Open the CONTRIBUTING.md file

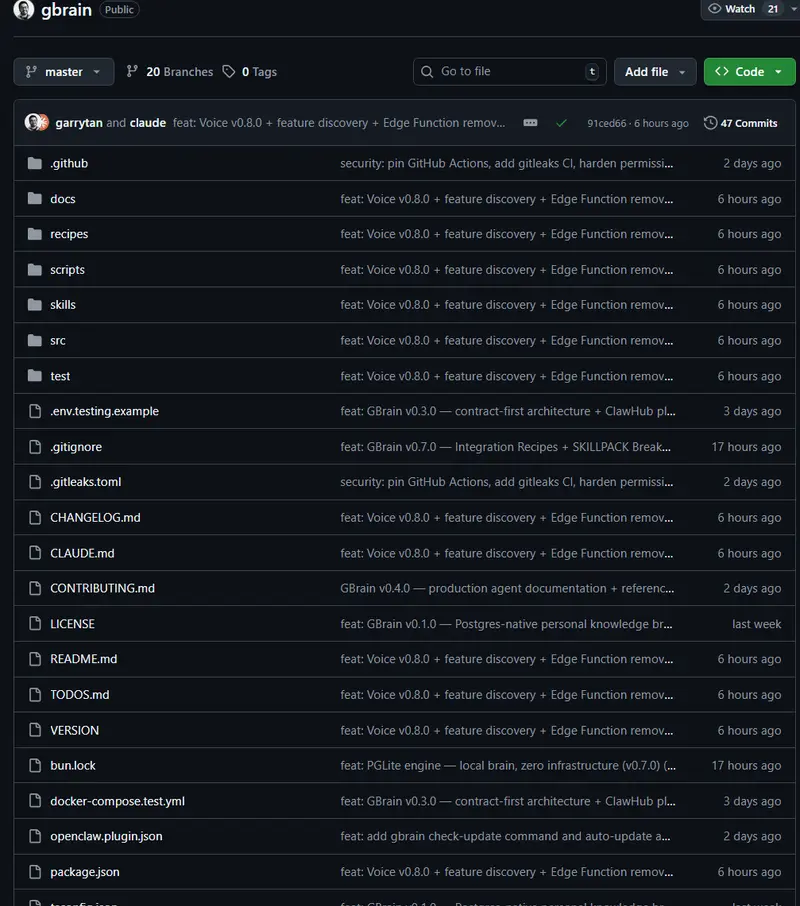102,588
